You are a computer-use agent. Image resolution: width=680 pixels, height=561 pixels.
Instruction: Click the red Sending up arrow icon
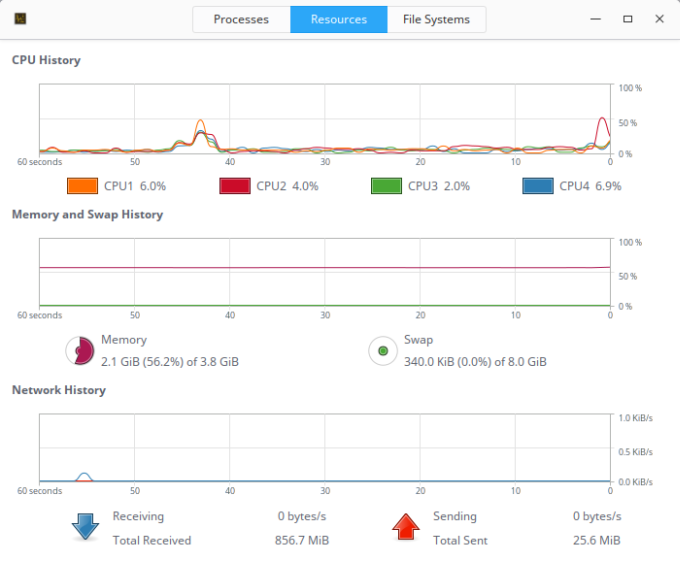[405, 527]
